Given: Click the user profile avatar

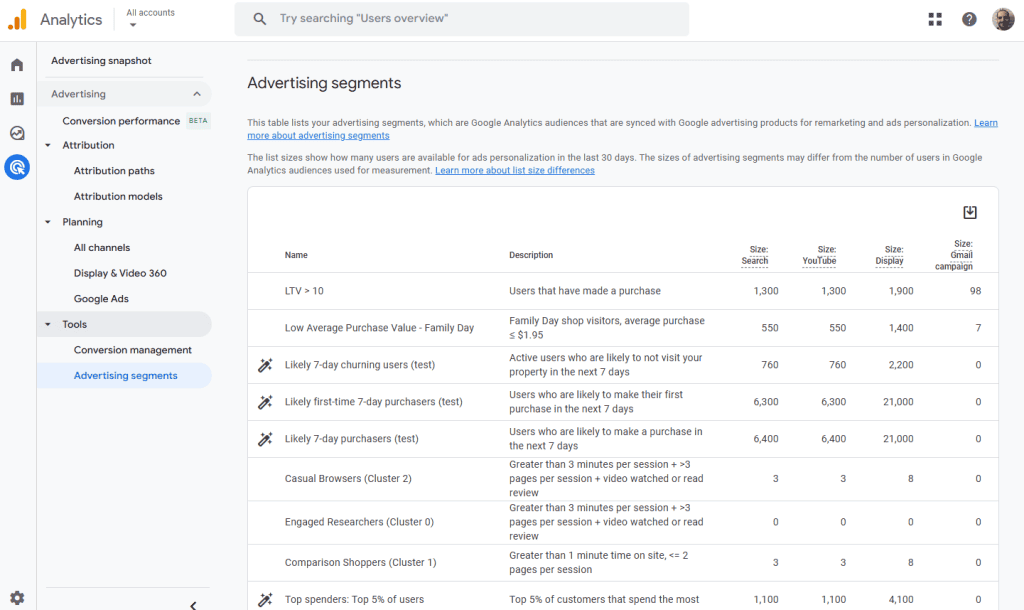Looking at the screenshot, I should pyautogui.click(x=1002, y=19).
